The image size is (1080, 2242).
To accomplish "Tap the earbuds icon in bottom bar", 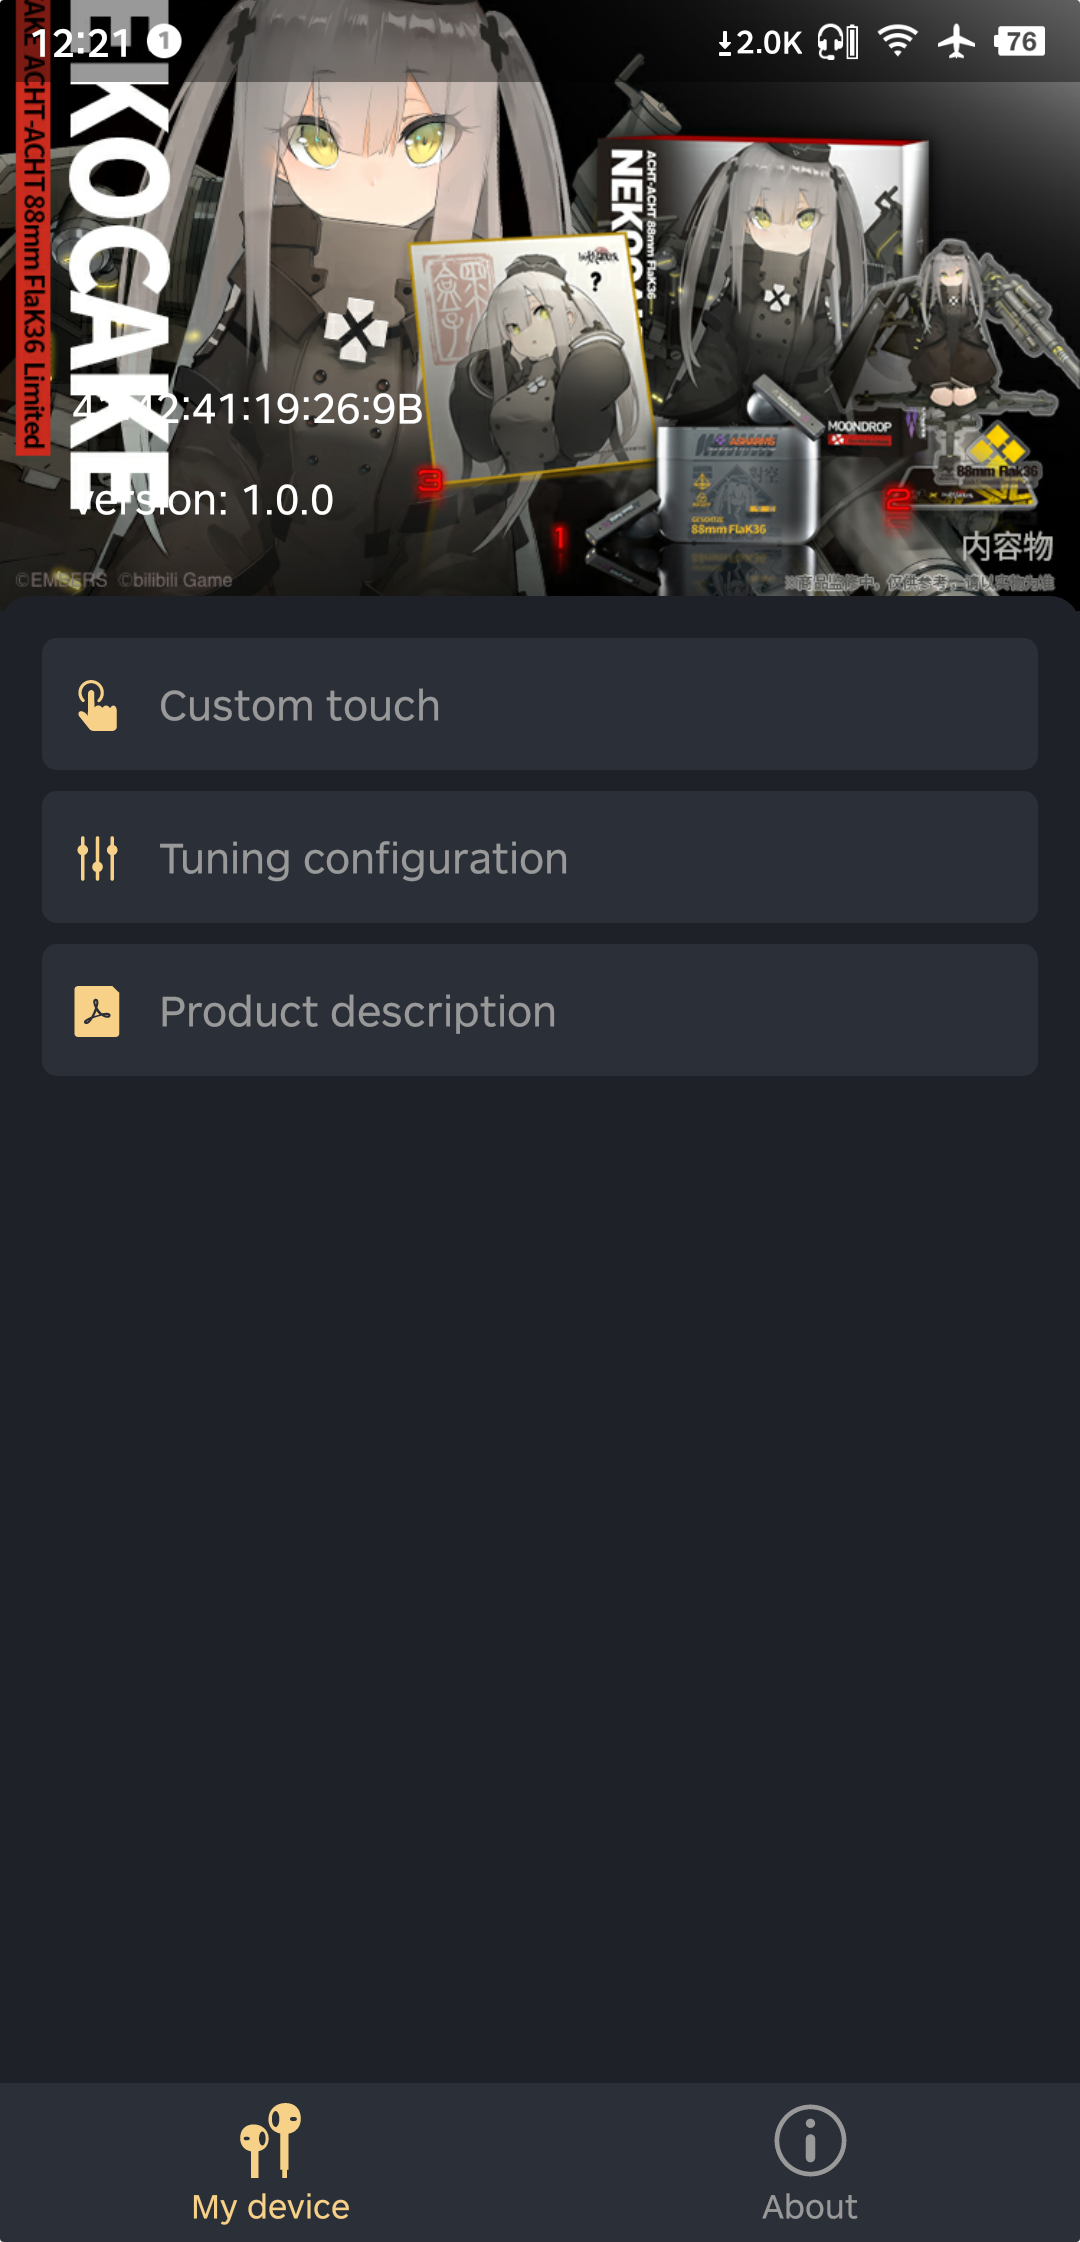I will click(x=270, y=2140).
